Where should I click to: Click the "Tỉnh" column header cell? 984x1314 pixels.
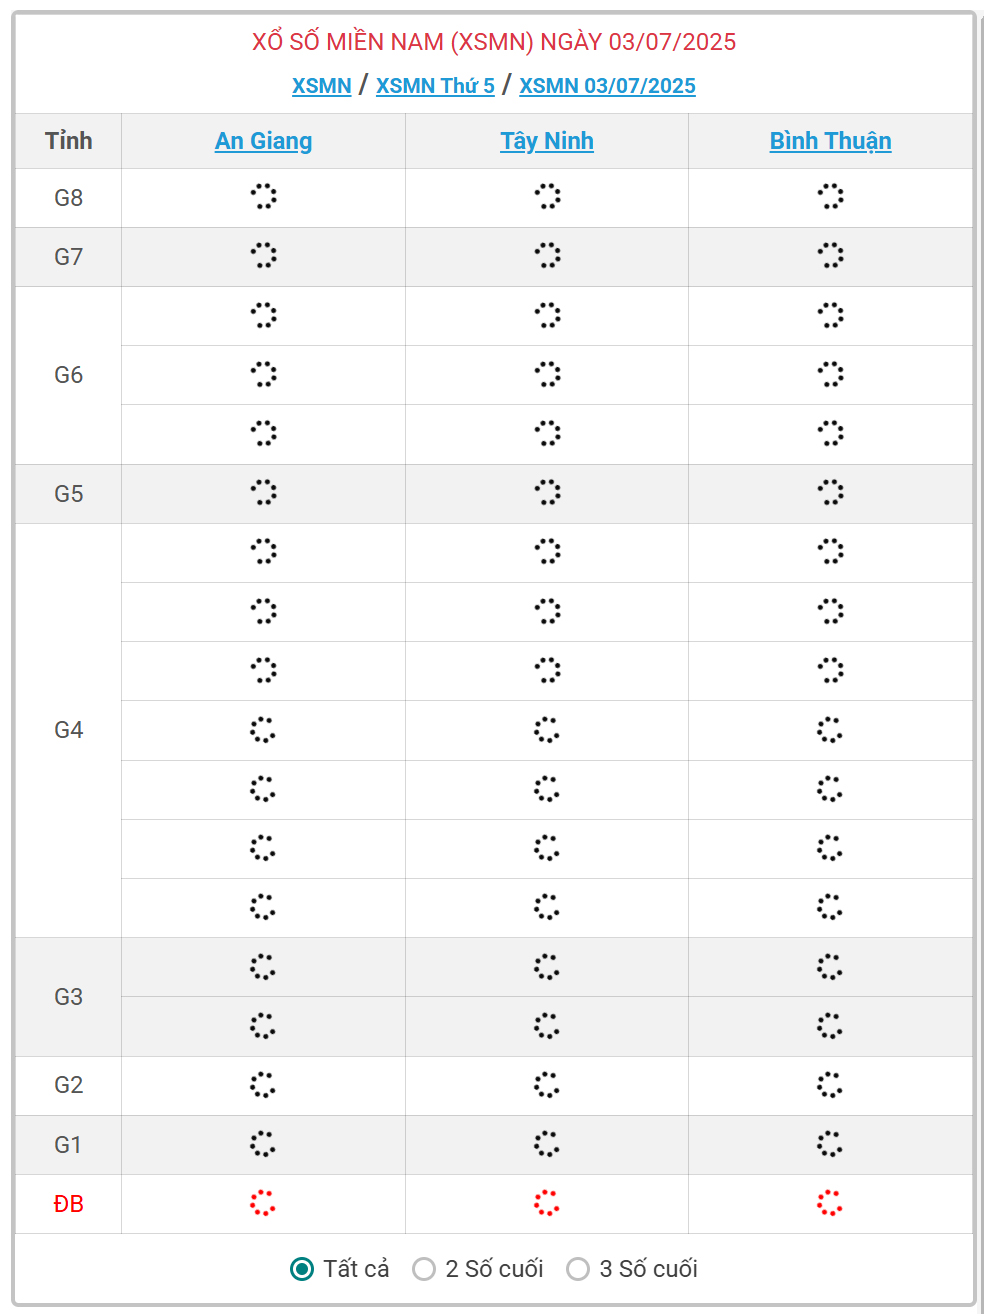pos(68,141)
